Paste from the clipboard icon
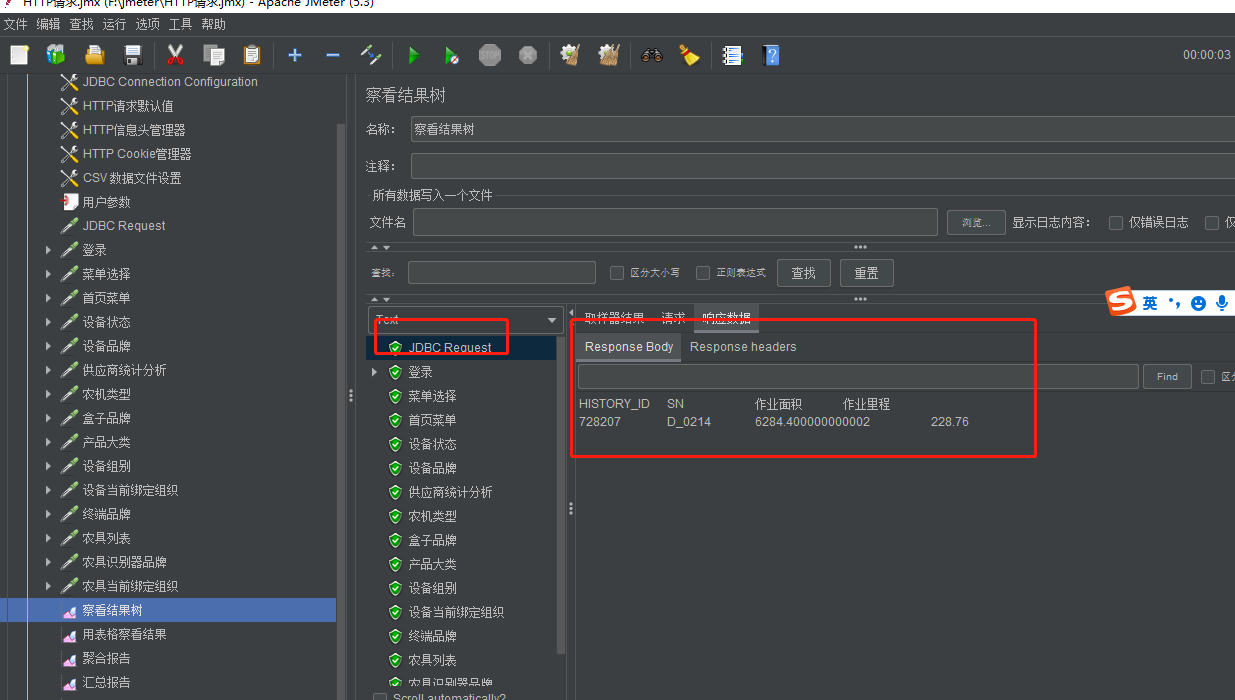 pos(252,55)
